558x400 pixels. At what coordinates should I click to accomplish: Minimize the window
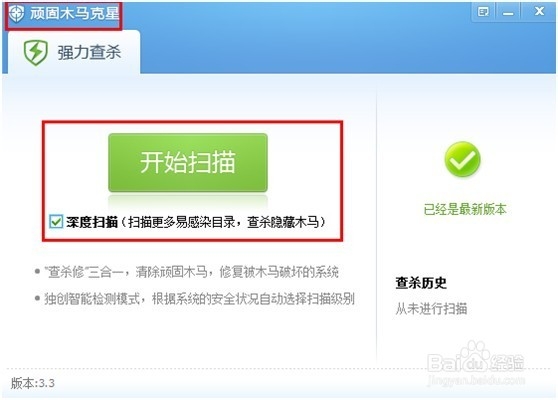coord(508,12)
